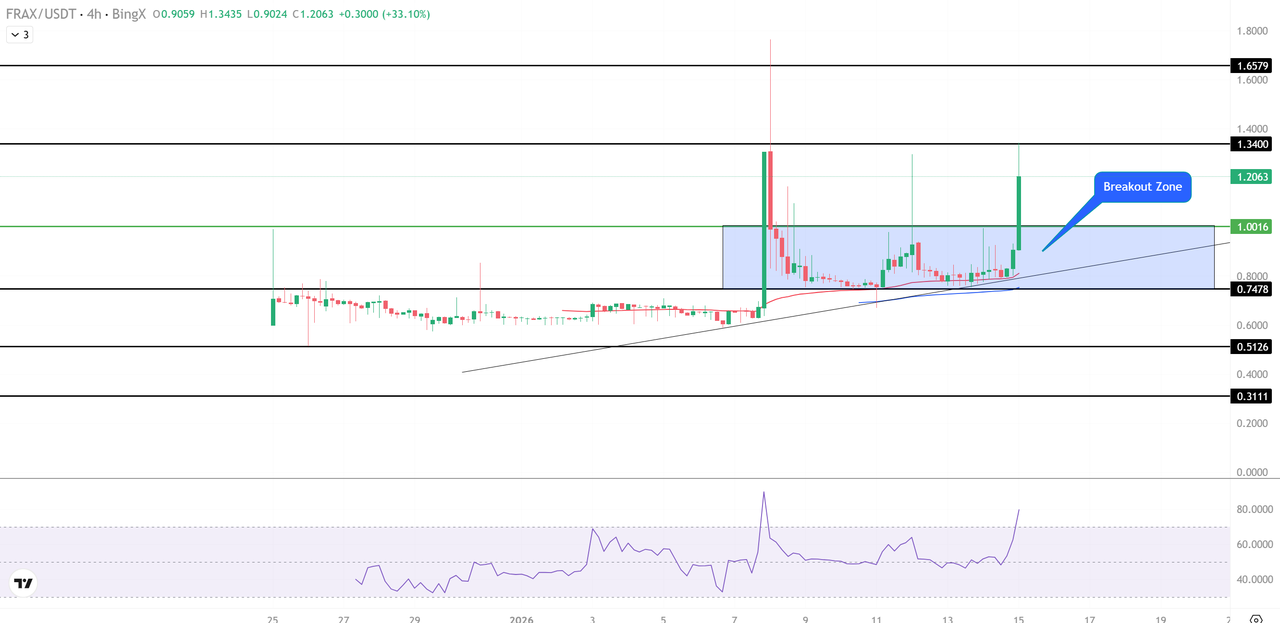Select the Breakout Zone callout label
The height and width of the screenshot is (623, 1280).
click(1142, 187)
